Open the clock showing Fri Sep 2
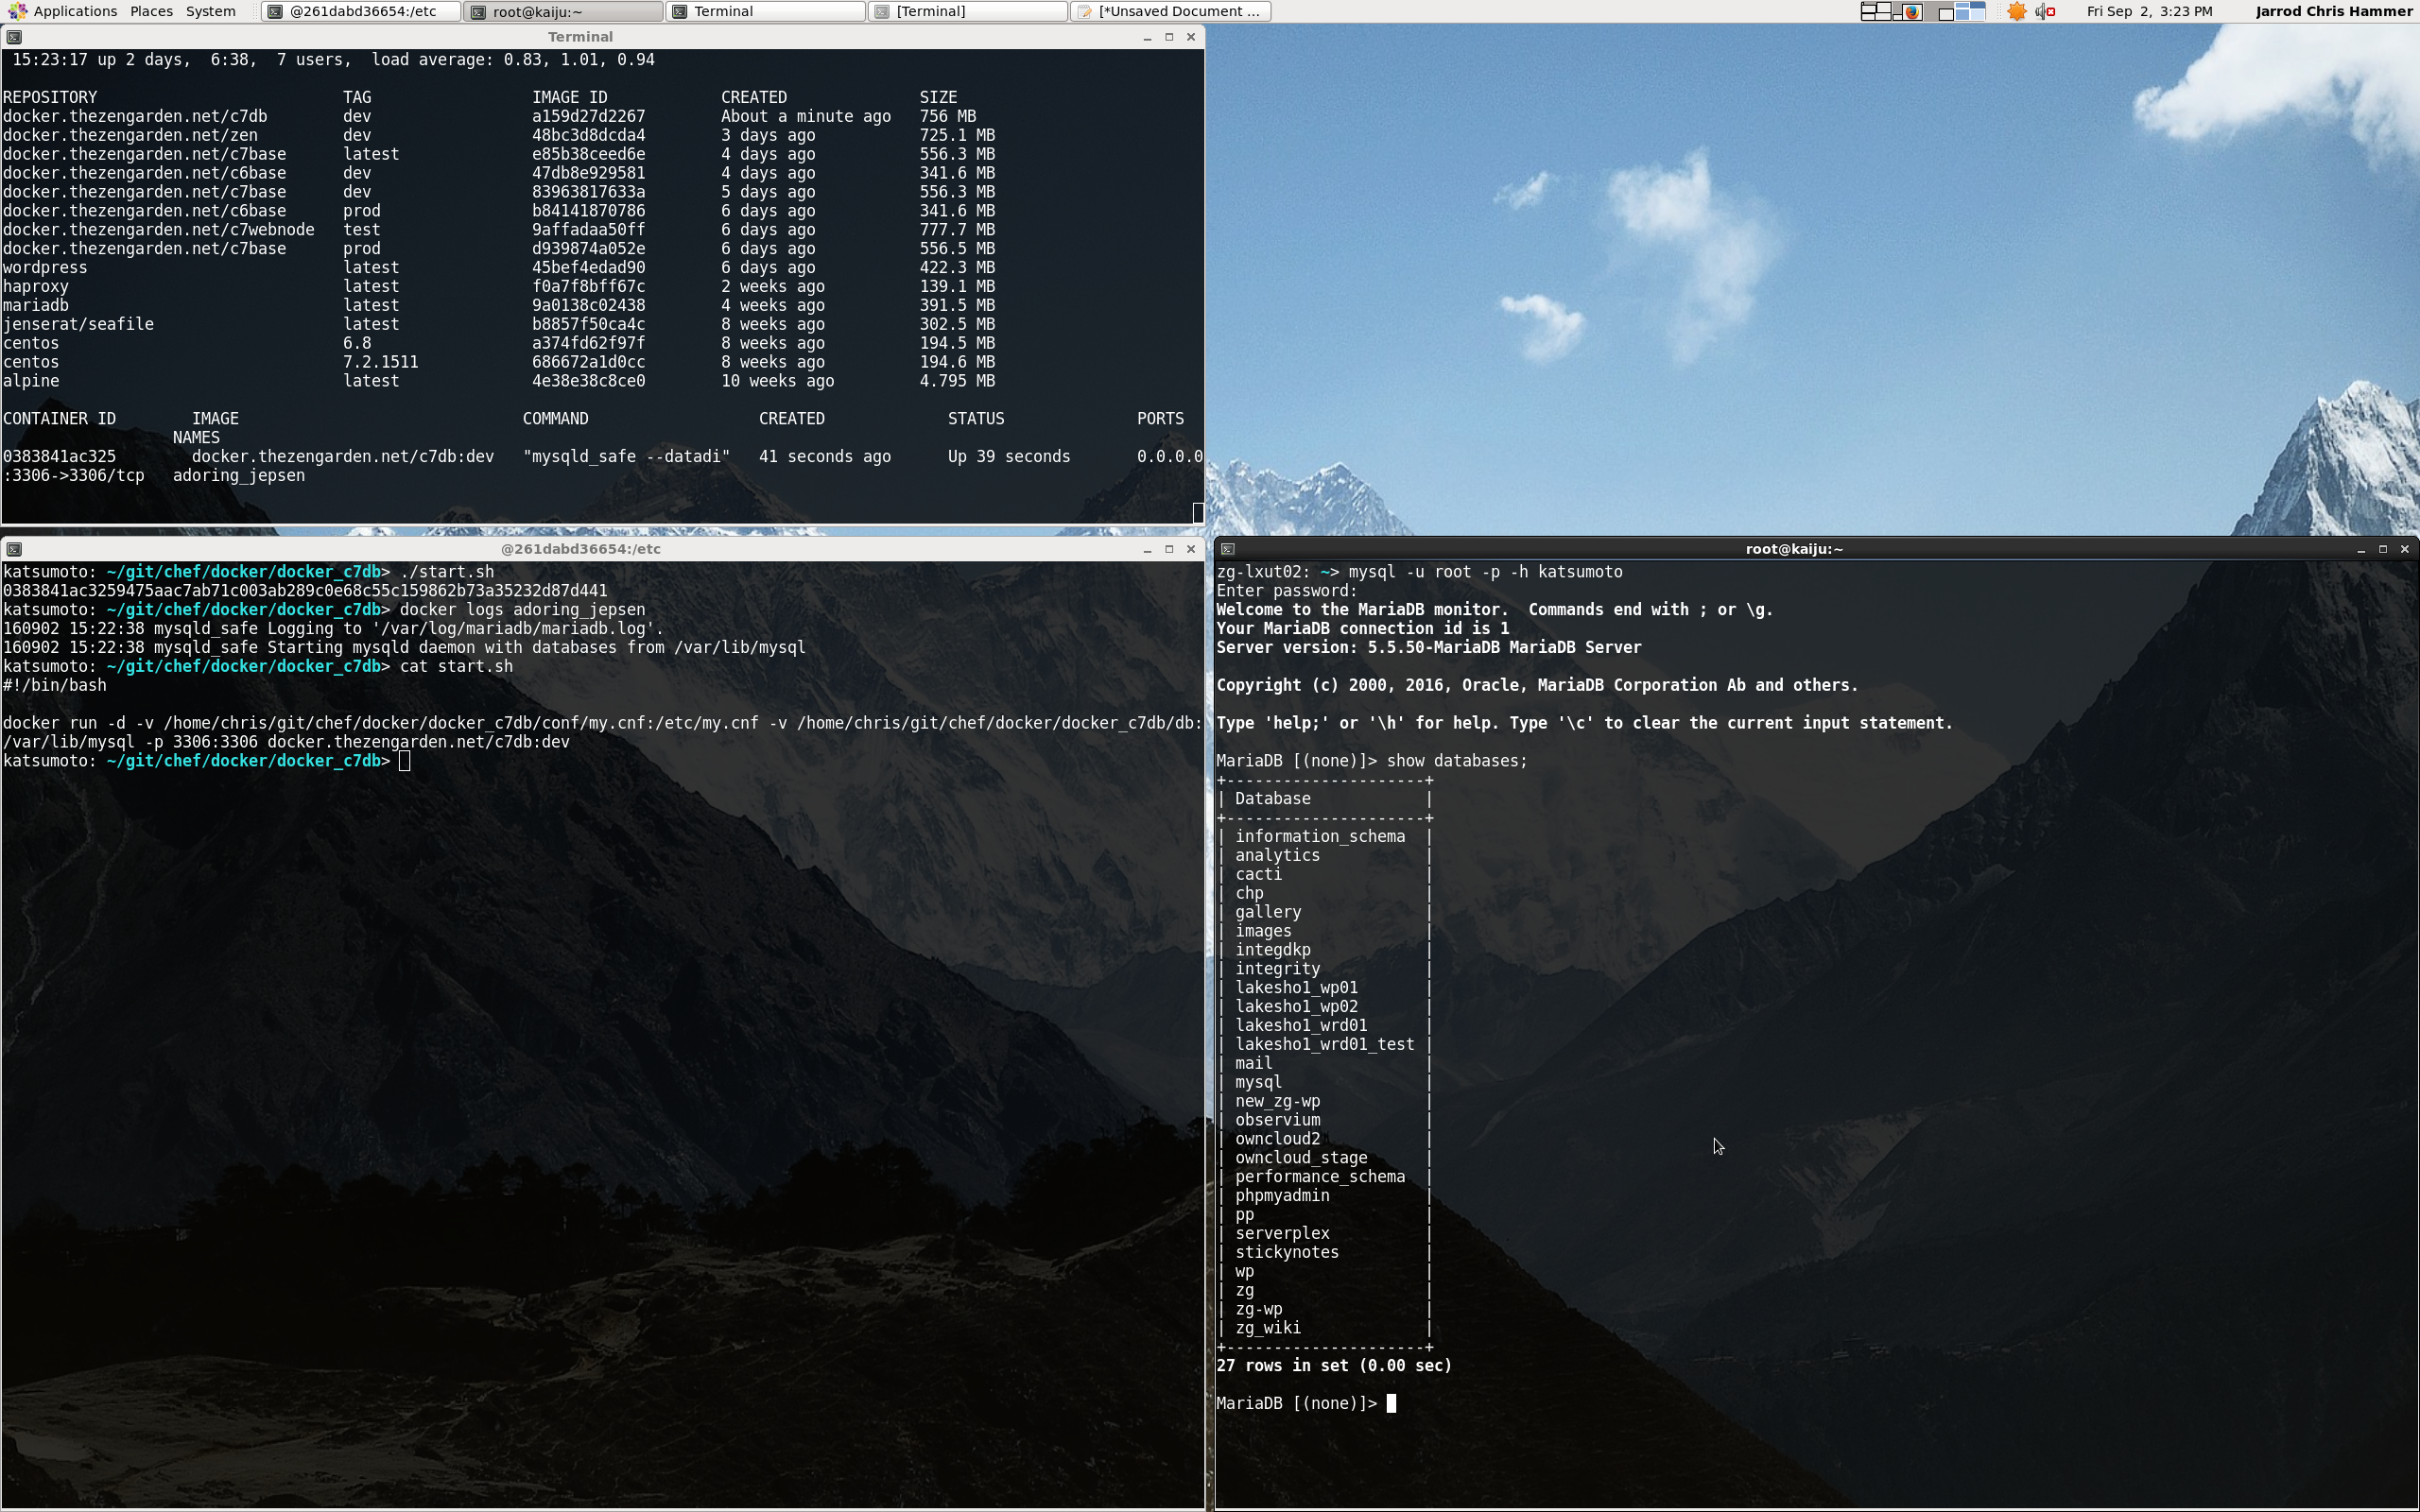Screen dimensions: 2420x1512 [2149, 11]
